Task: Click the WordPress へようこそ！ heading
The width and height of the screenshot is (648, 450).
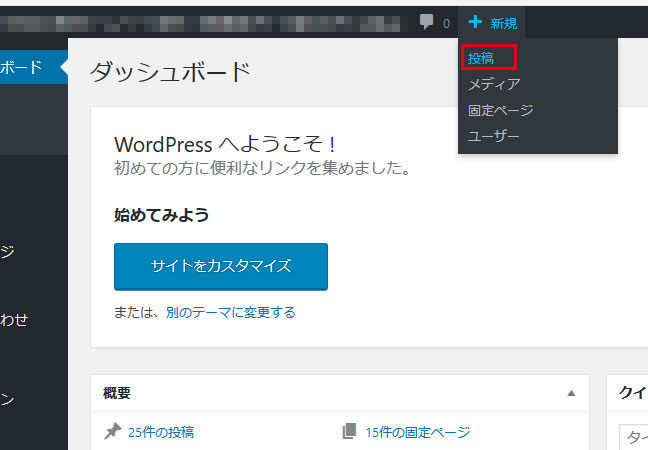Action: tap(226, 144)
